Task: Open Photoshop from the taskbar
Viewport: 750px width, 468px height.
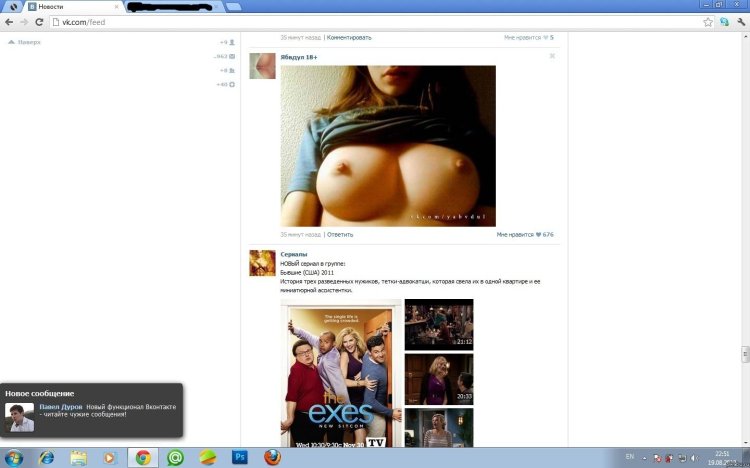Action: coord(239,457)
